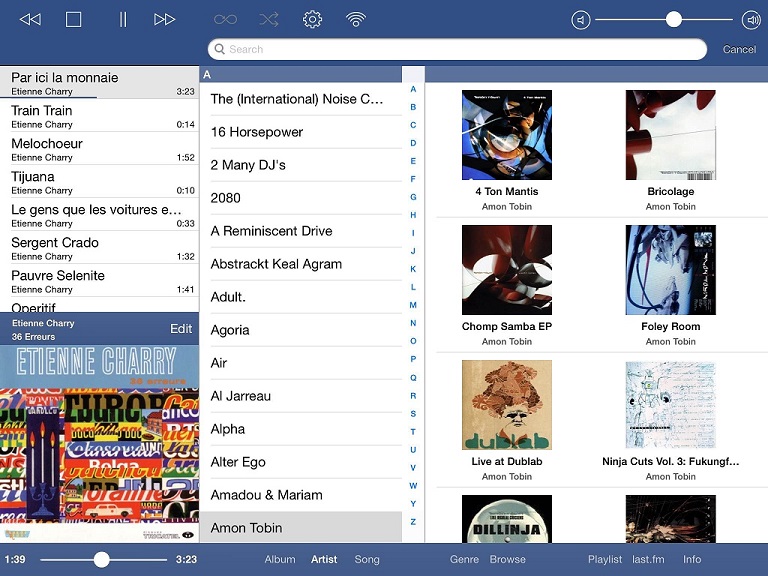Image resolution: width=768 pixels, height=576 pixels.
Task: Open the settings gear
Action: click(312, 20)
